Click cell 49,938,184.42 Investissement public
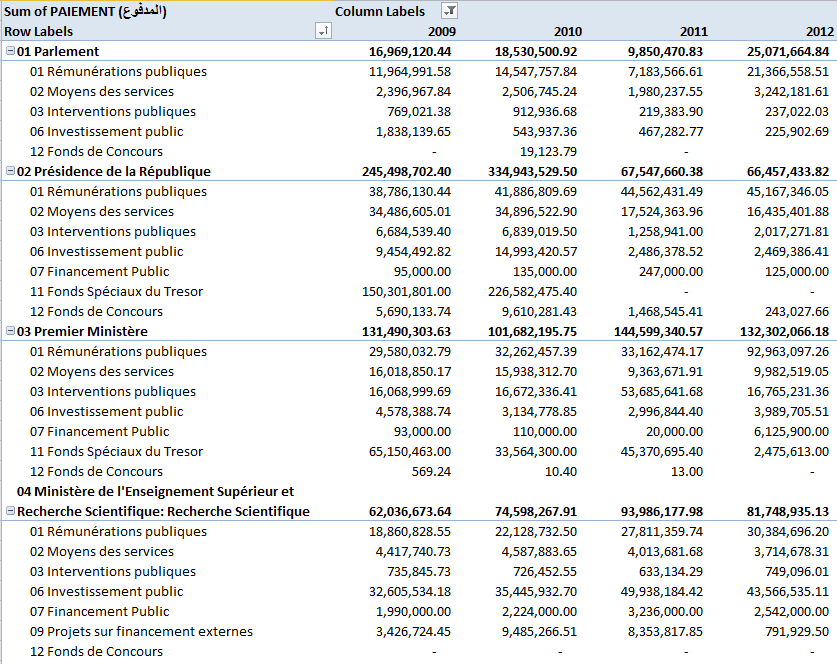Image resolution: width=837 pixels, height=664 pixels. coord(662,592)
